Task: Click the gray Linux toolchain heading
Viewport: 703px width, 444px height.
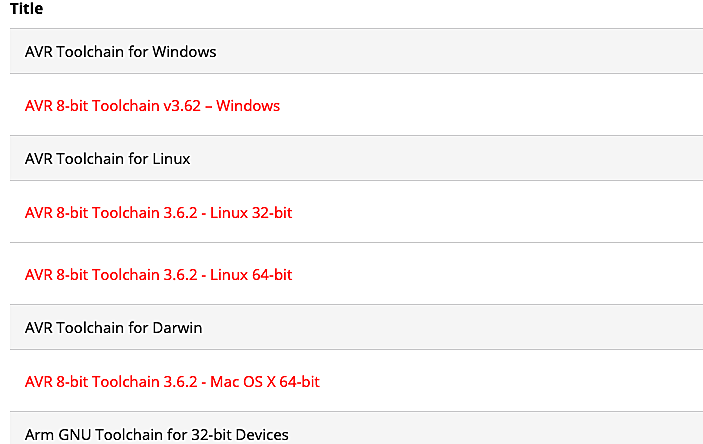Action: 107,159
